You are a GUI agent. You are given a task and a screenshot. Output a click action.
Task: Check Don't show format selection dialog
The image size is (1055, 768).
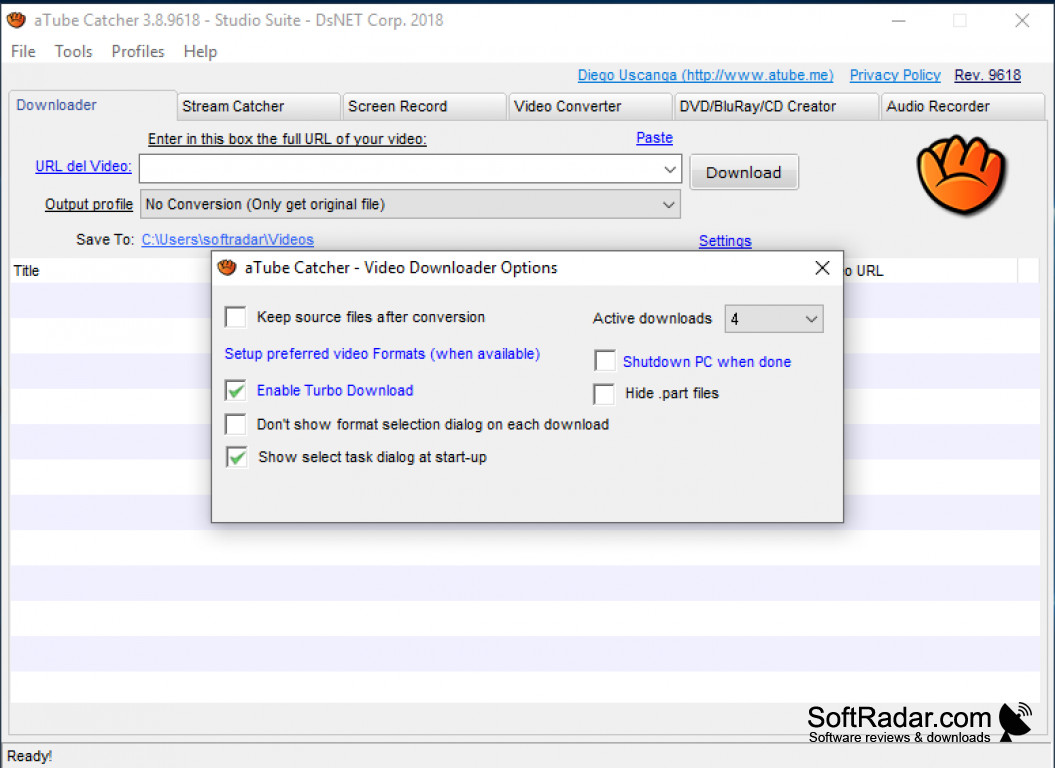click(x=235, y=424)
